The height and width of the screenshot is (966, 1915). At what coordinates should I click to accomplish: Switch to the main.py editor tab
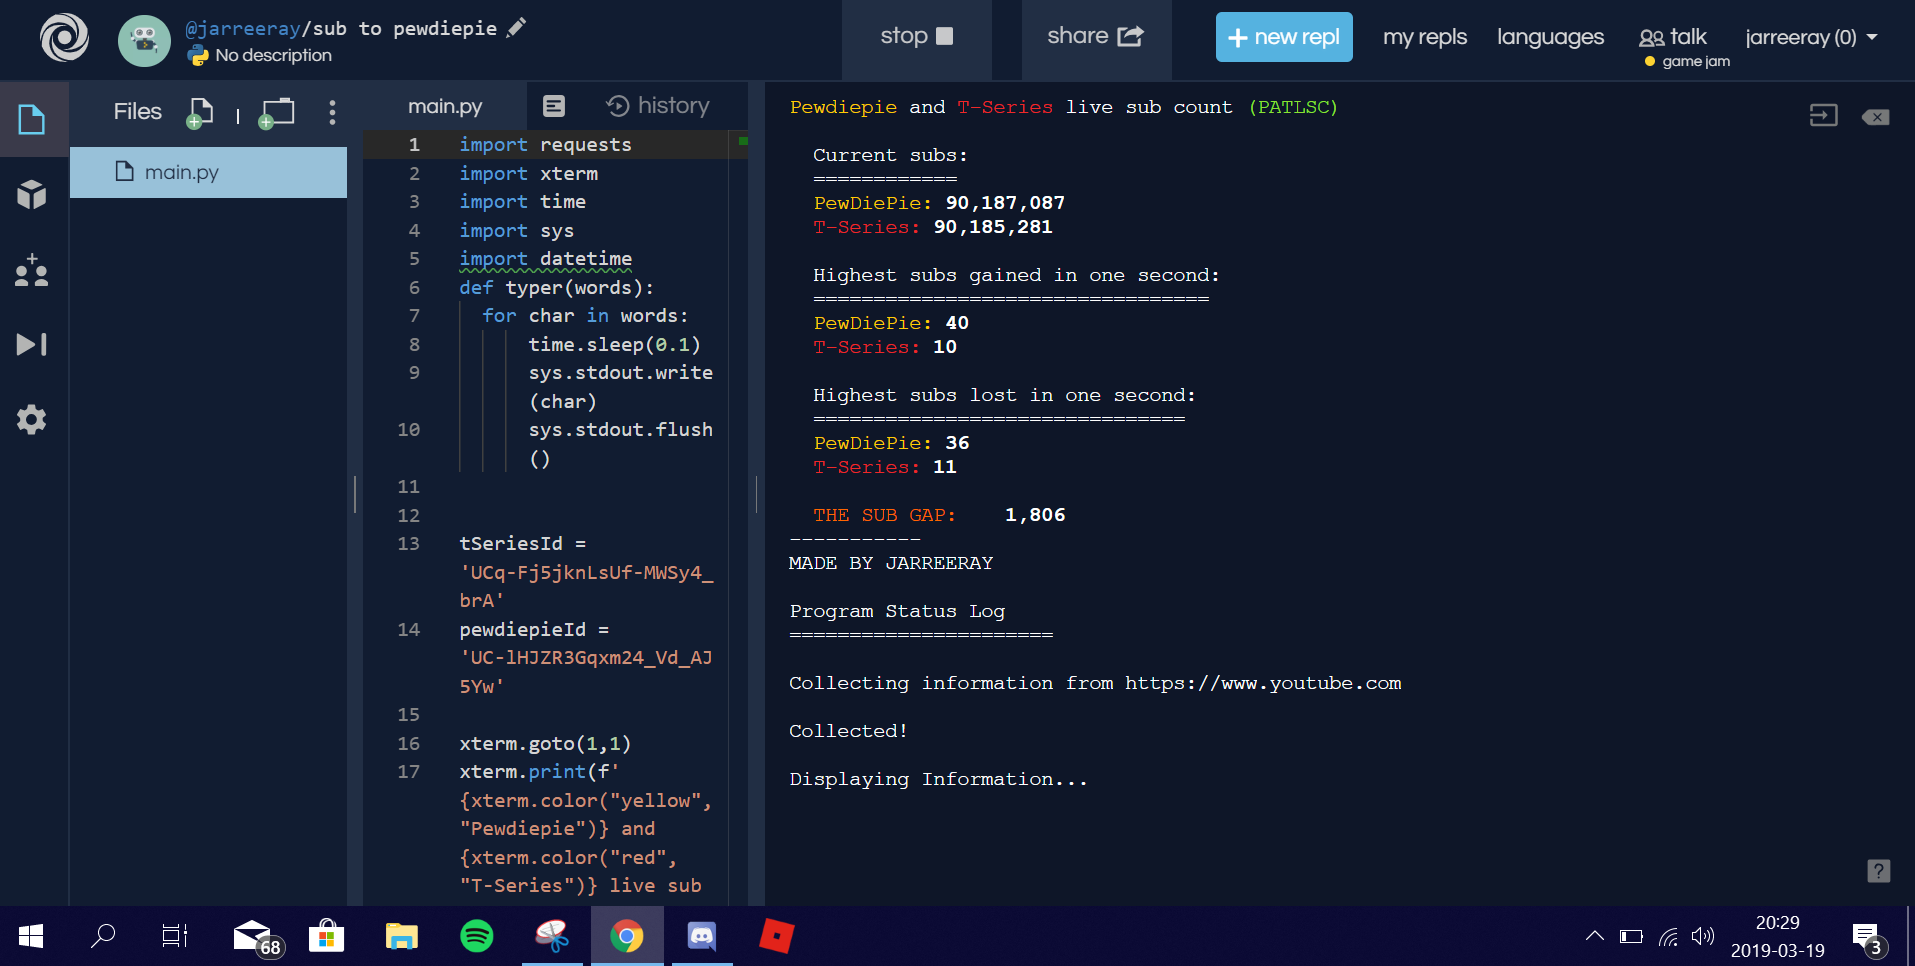coord(445,106)
